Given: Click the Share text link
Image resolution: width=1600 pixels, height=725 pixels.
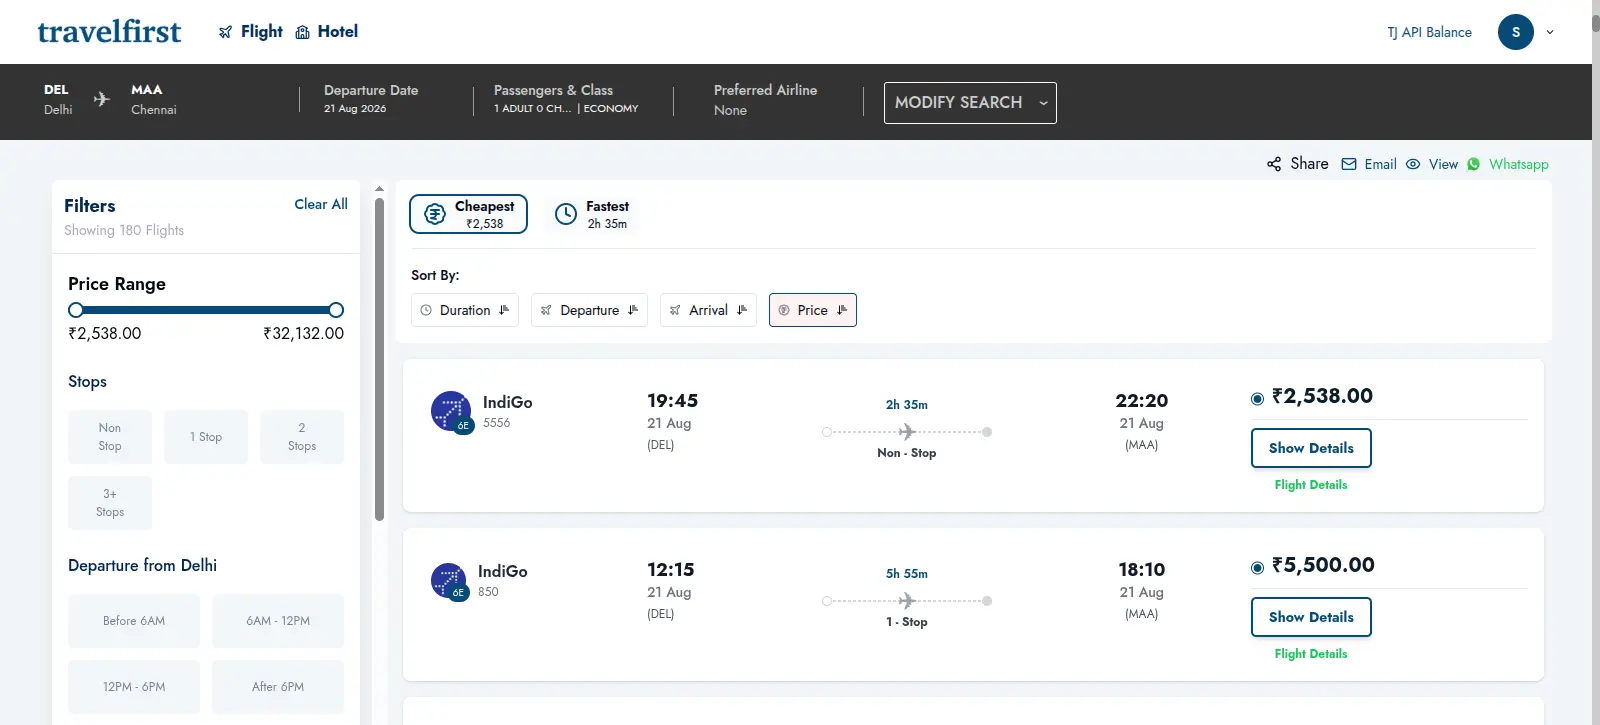Looking at the screenshot, I should 1309,164.
